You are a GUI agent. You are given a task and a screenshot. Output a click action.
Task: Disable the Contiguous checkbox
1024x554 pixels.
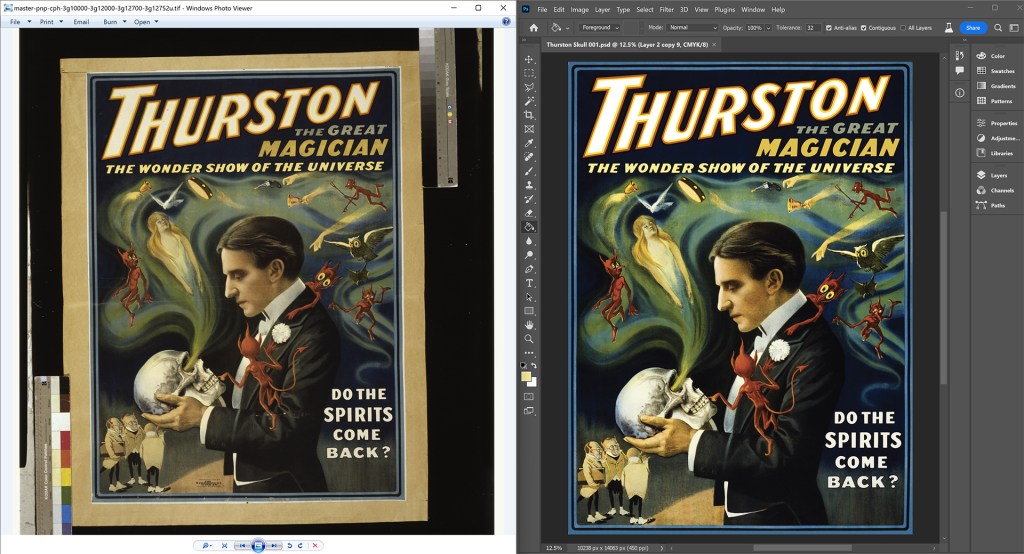[x=864, y=28]
